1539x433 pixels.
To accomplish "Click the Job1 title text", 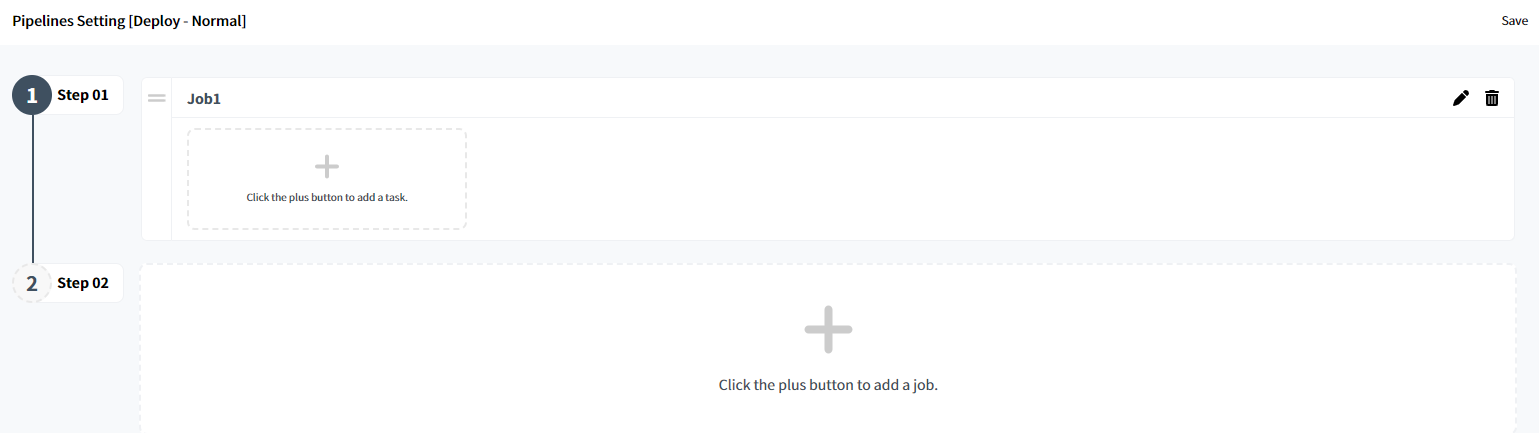I will pos(204,99).
